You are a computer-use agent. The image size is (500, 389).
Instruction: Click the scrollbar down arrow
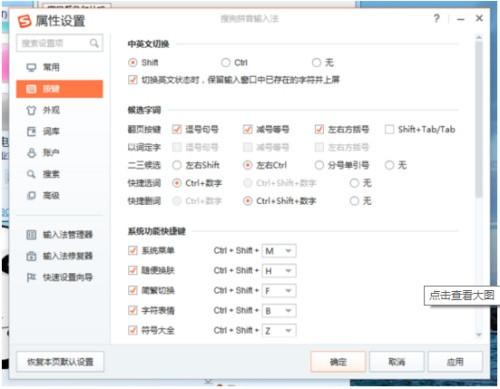point(479,334)
